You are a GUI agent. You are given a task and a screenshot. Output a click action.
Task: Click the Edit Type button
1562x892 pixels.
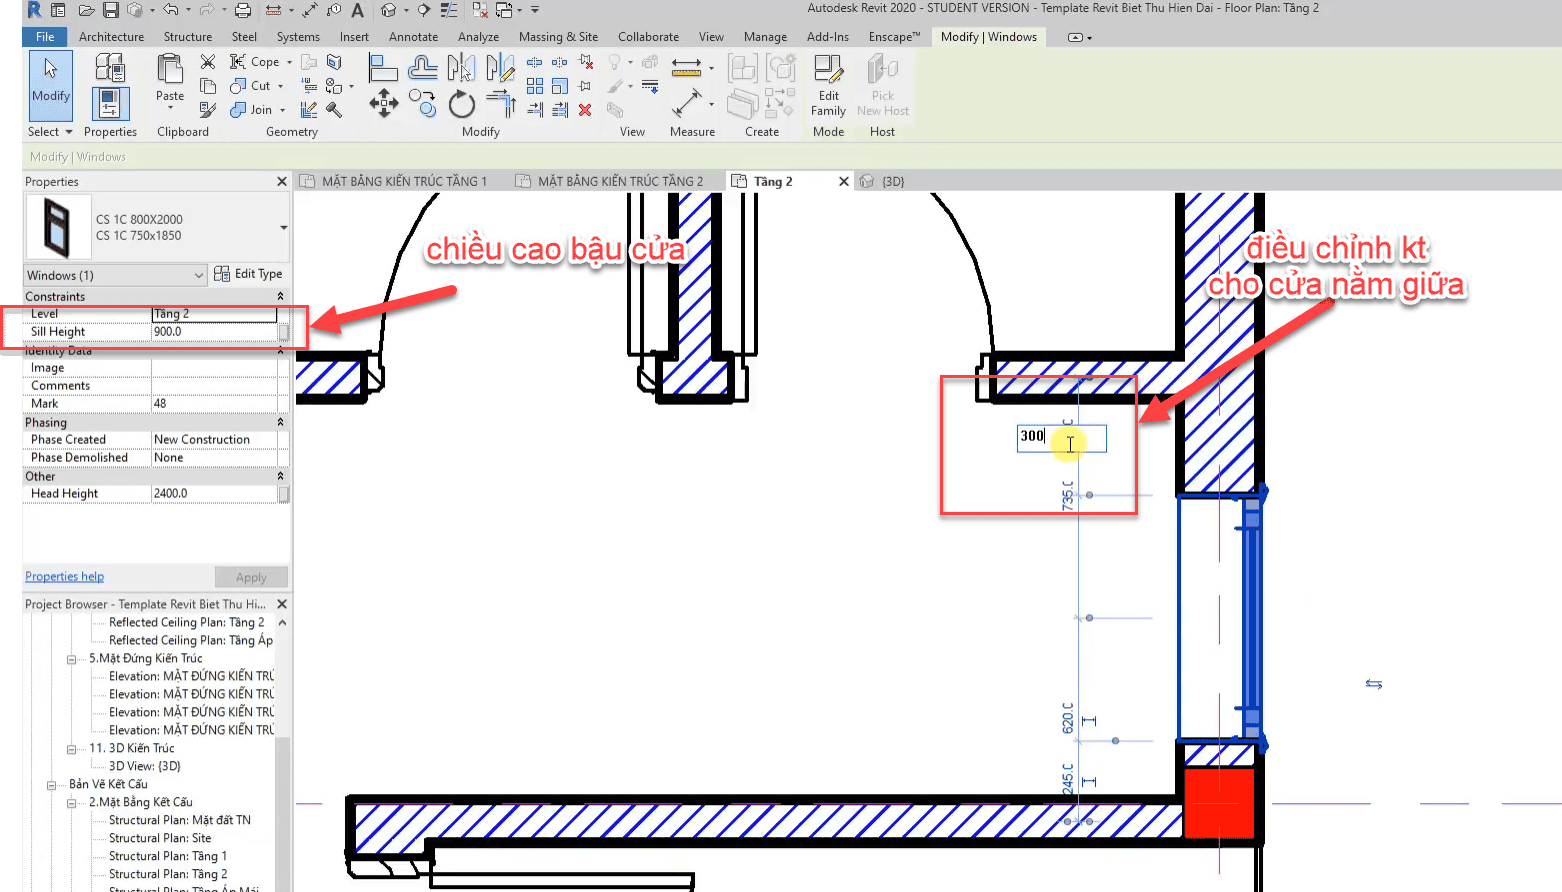249,274
